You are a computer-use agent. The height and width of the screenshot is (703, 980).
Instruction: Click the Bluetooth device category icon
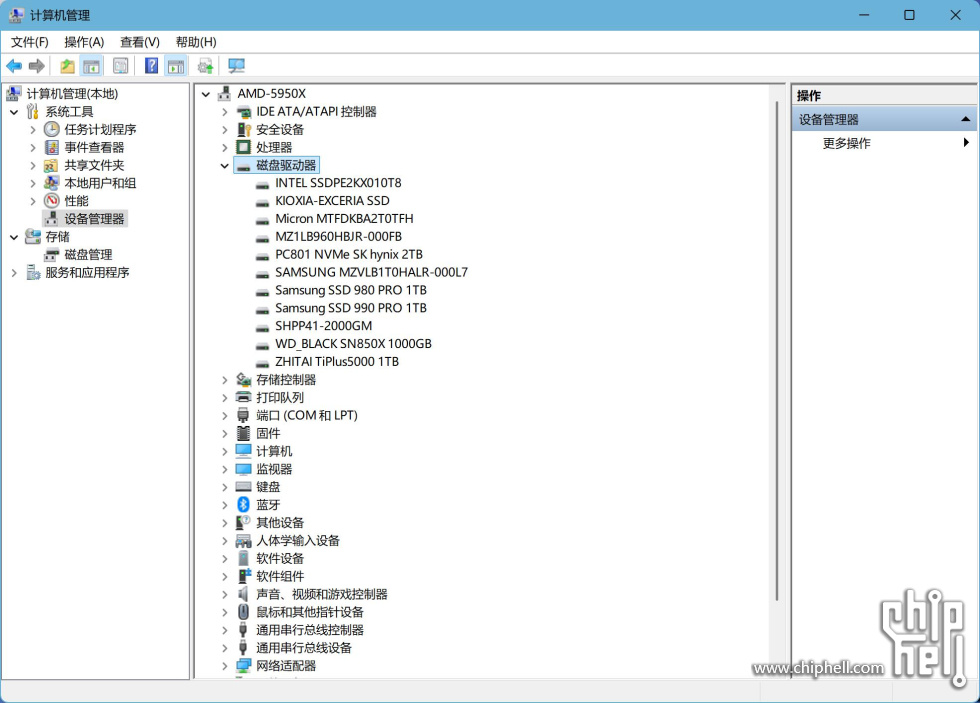click(243, 504)
